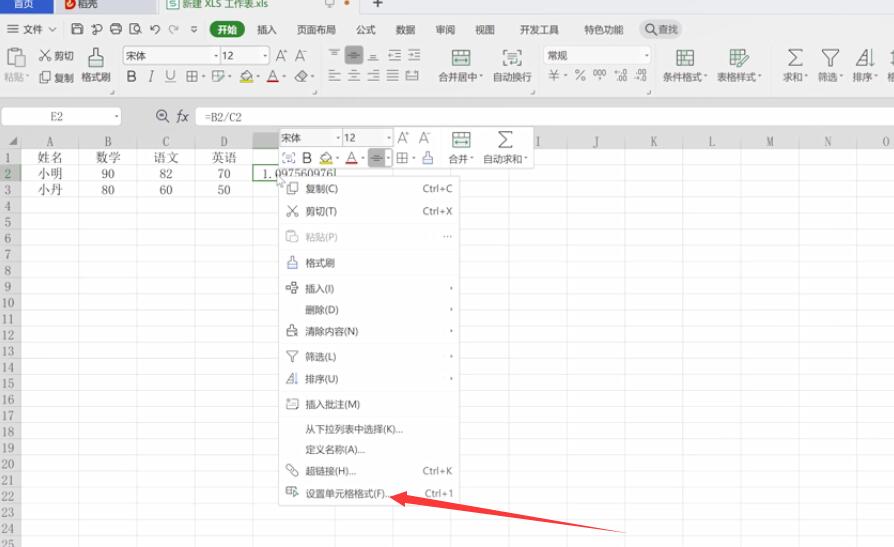
Task: Undo the last action
Action: [155, 29]
